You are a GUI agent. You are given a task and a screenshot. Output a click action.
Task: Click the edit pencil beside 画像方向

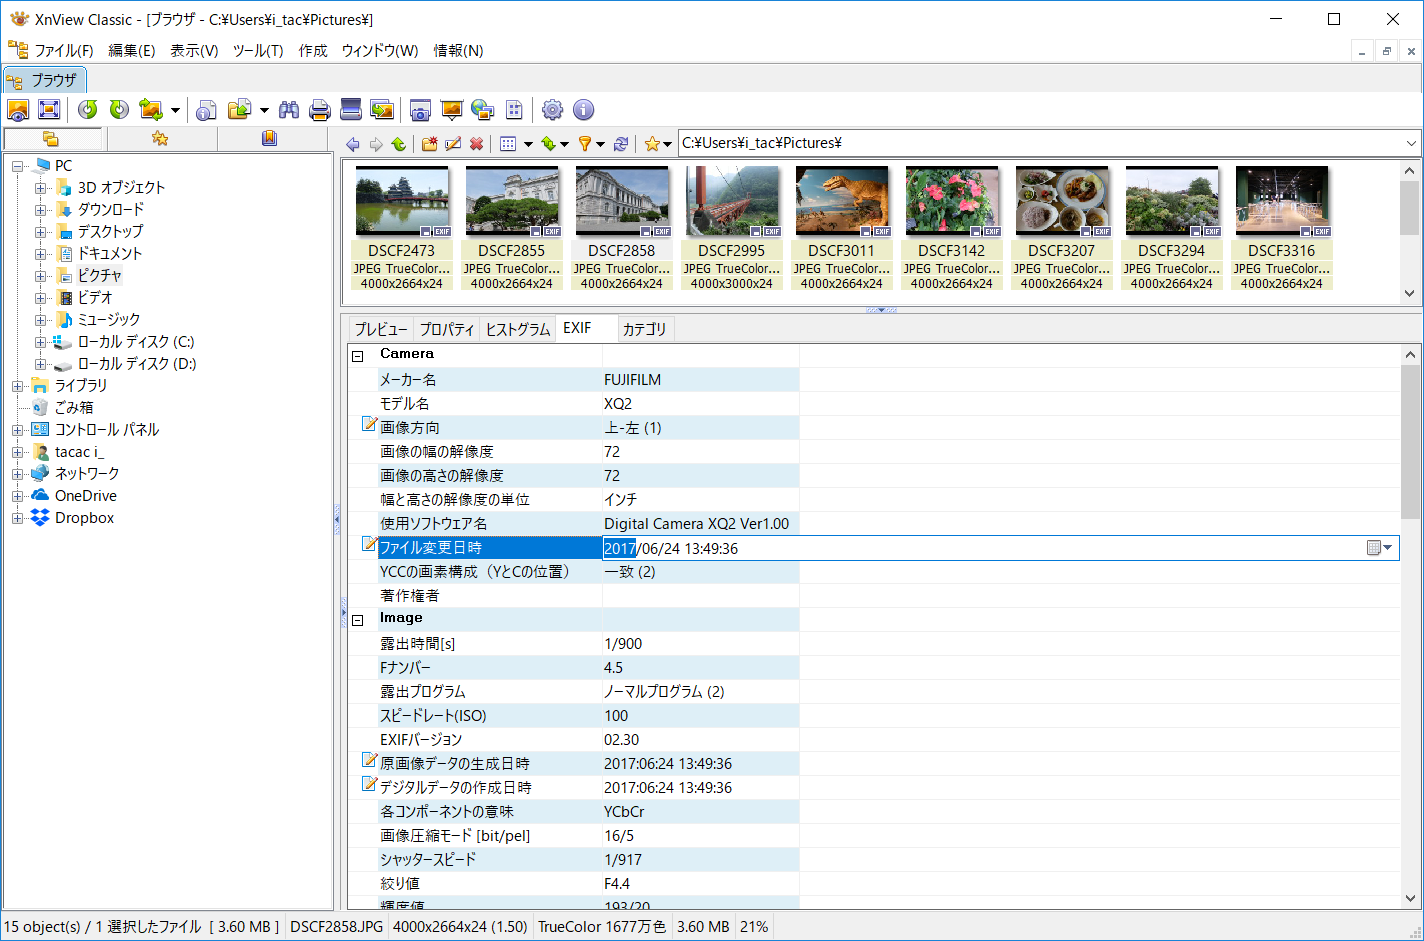pyautogui.click(x=368, y=424)
